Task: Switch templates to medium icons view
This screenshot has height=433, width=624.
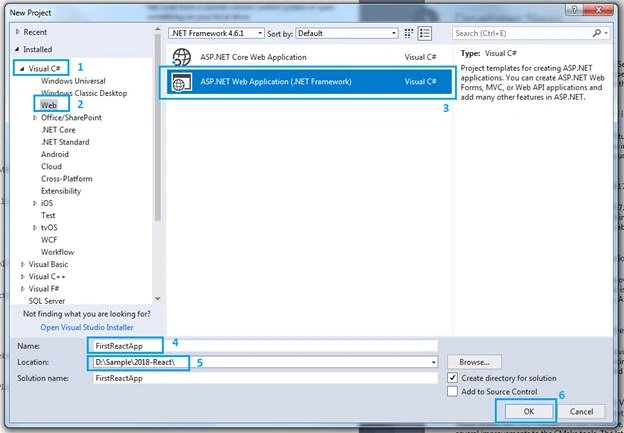Action: tap(408, 33)
